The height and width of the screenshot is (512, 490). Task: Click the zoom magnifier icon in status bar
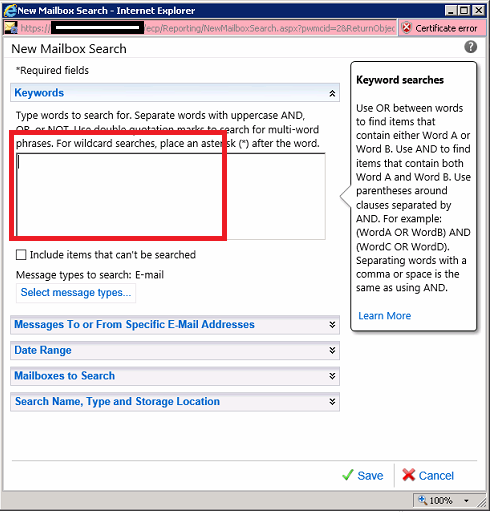(x=422, y=500)
